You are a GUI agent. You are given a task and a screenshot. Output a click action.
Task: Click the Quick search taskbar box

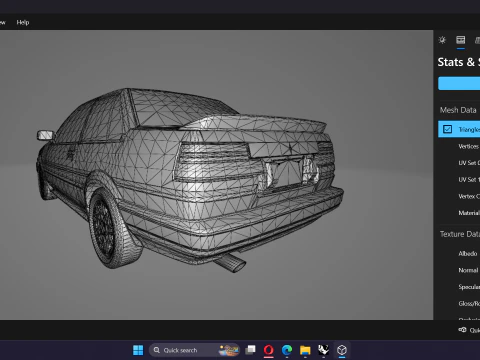coord(194,350)
